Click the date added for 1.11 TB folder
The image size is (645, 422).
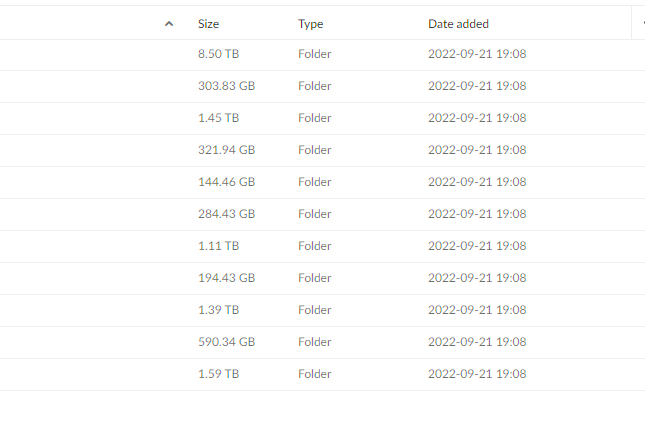click(x=477, y=246)
